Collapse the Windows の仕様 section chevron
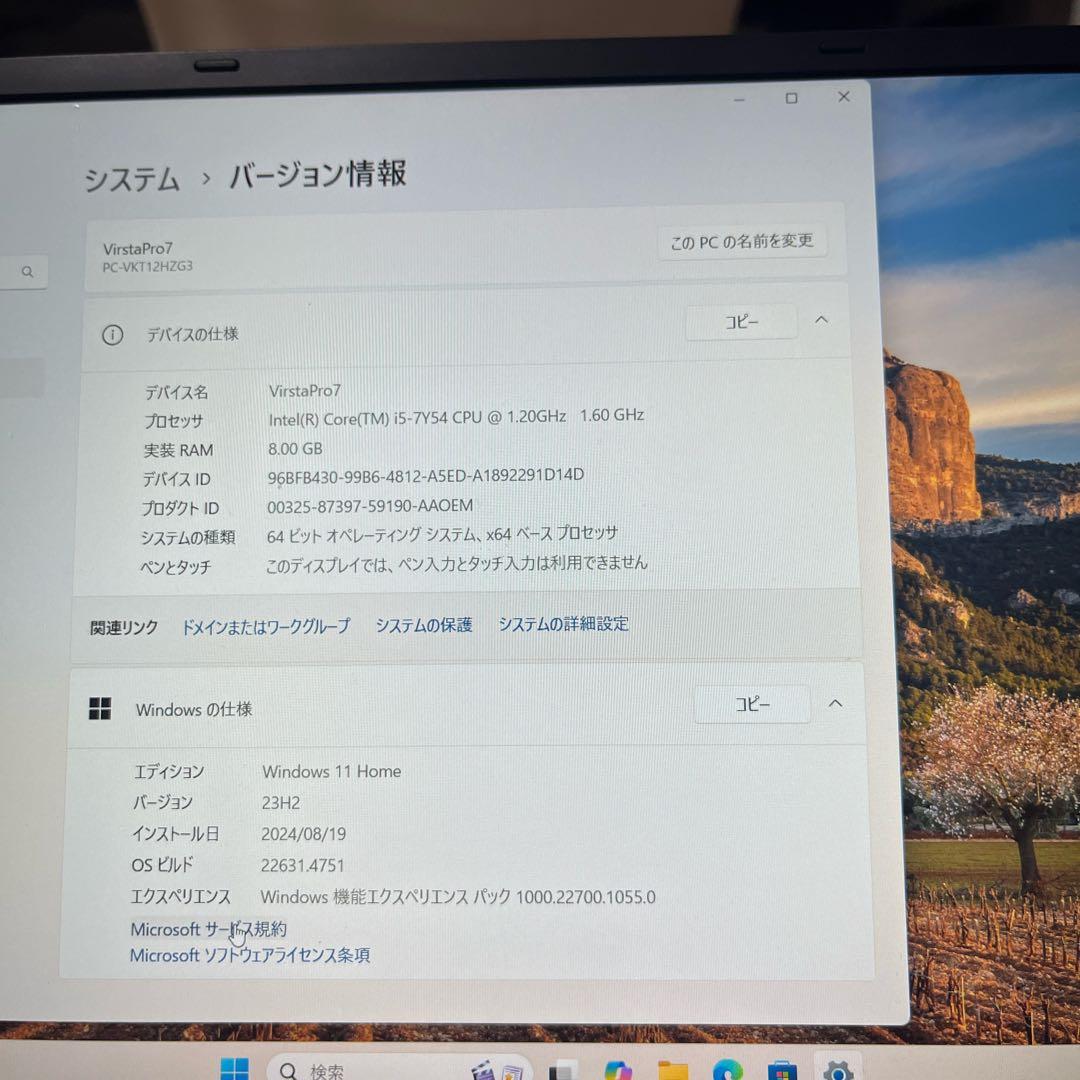This screenshot has width=1080, height=1080. point(836,704)
